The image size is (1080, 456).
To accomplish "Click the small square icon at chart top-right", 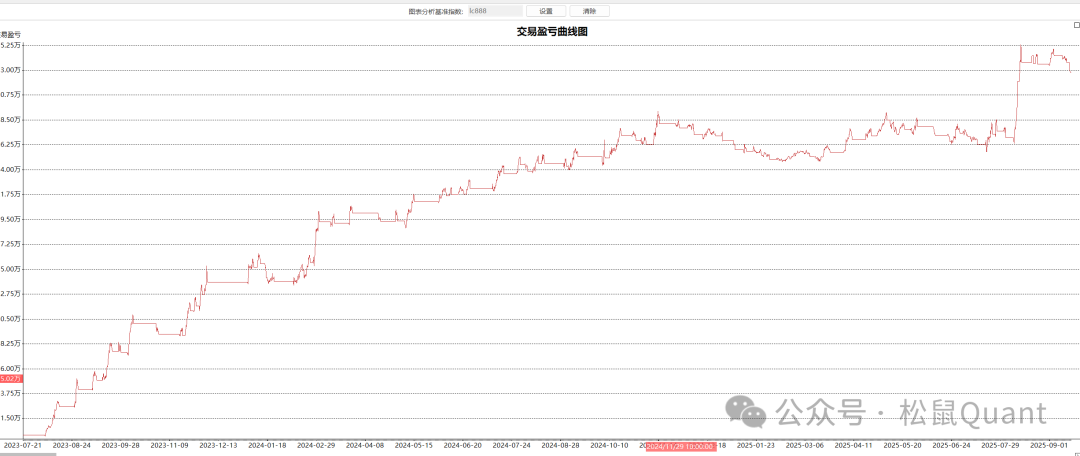I will (1075, 25).
